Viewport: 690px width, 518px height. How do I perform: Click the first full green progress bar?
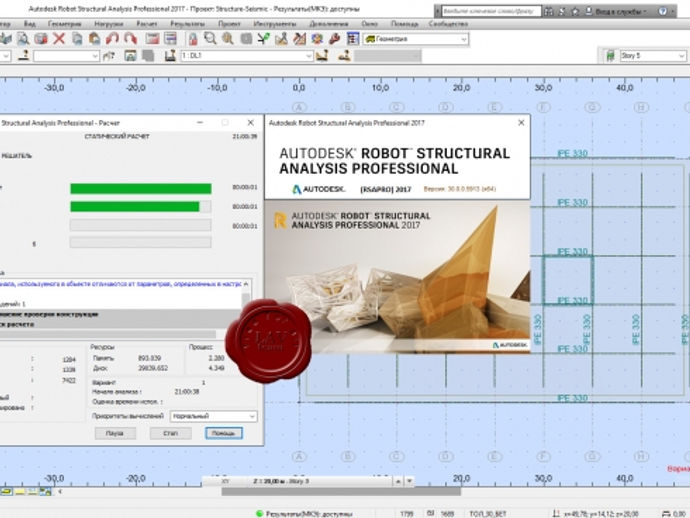141,189
